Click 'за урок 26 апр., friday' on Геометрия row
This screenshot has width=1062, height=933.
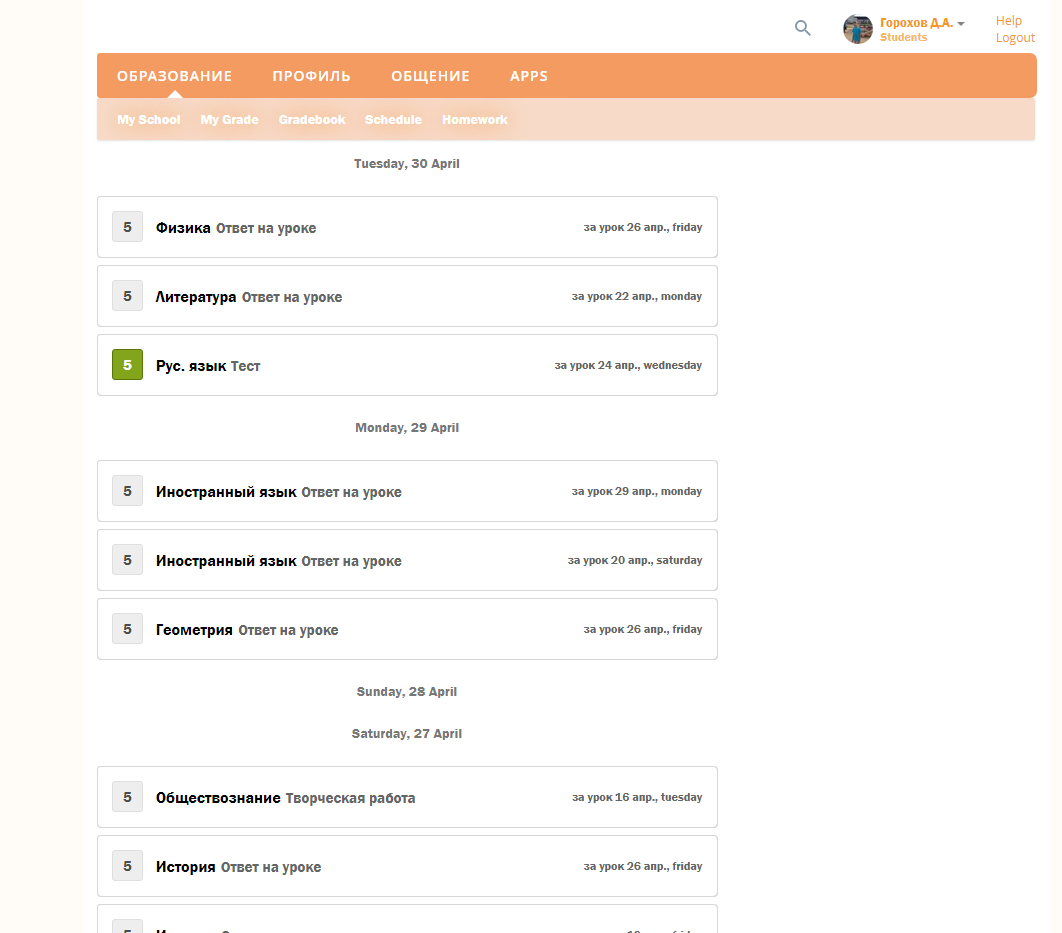pos(643,630)
